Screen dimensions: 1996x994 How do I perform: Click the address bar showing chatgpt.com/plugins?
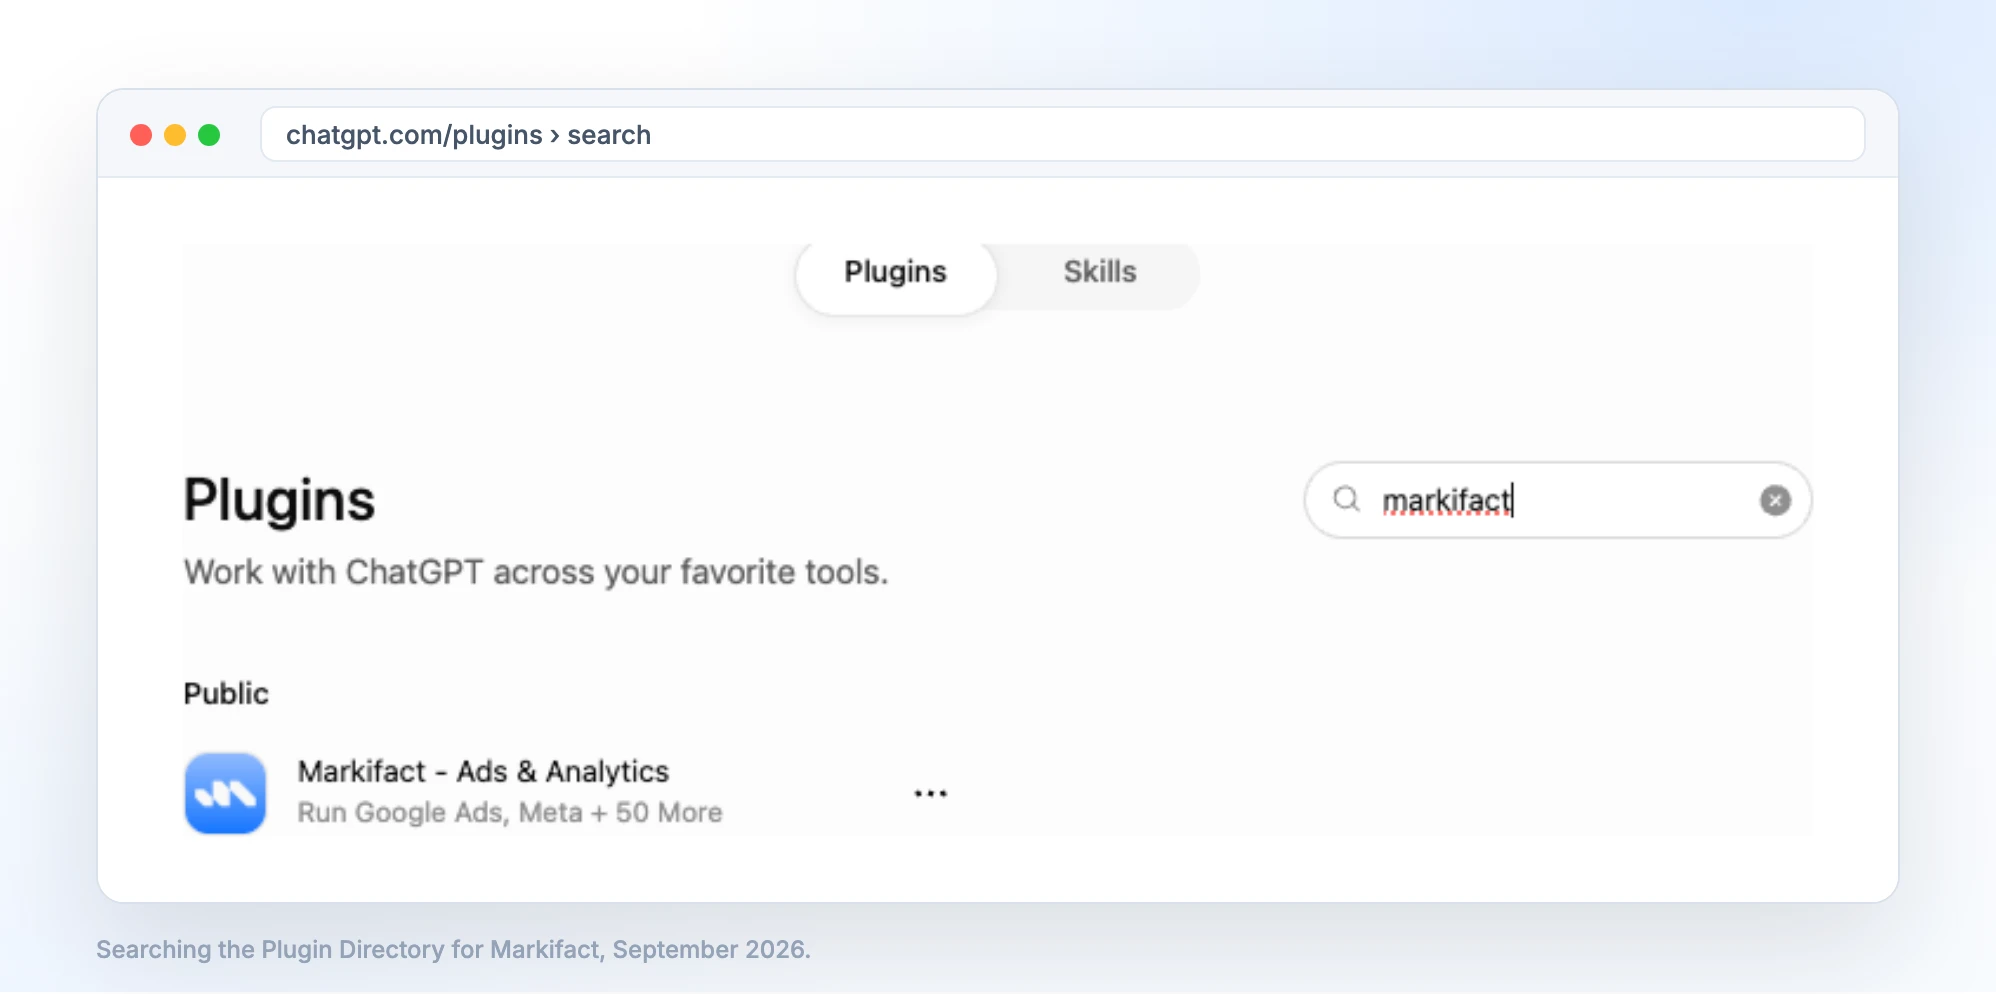pyautogui.click(x=1062, y=135)
